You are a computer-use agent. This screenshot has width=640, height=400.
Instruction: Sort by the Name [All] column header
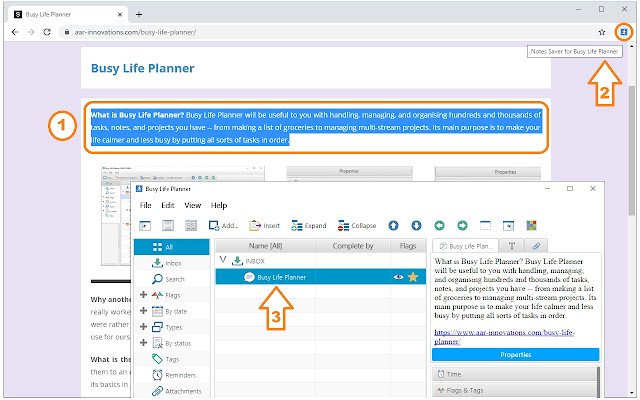[x=265, y=246]
